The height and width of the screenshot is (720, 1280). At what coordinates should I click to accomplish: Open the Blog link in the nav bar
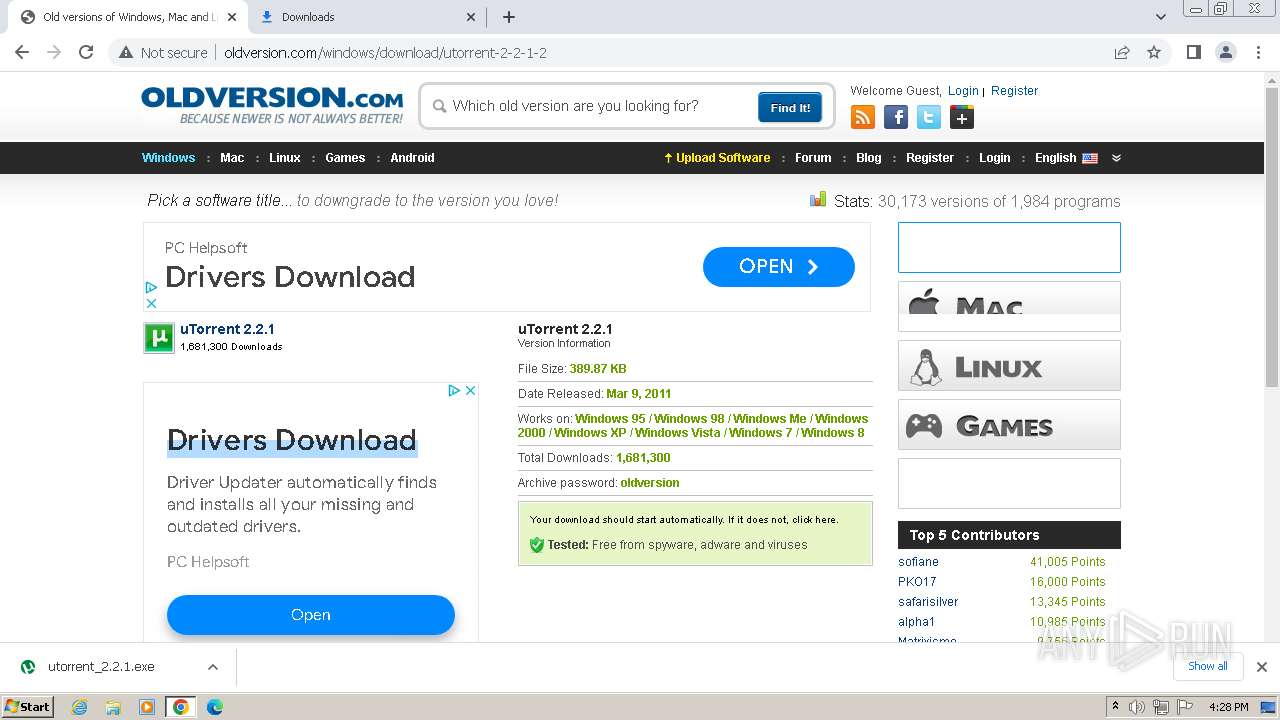coord(869,158)
